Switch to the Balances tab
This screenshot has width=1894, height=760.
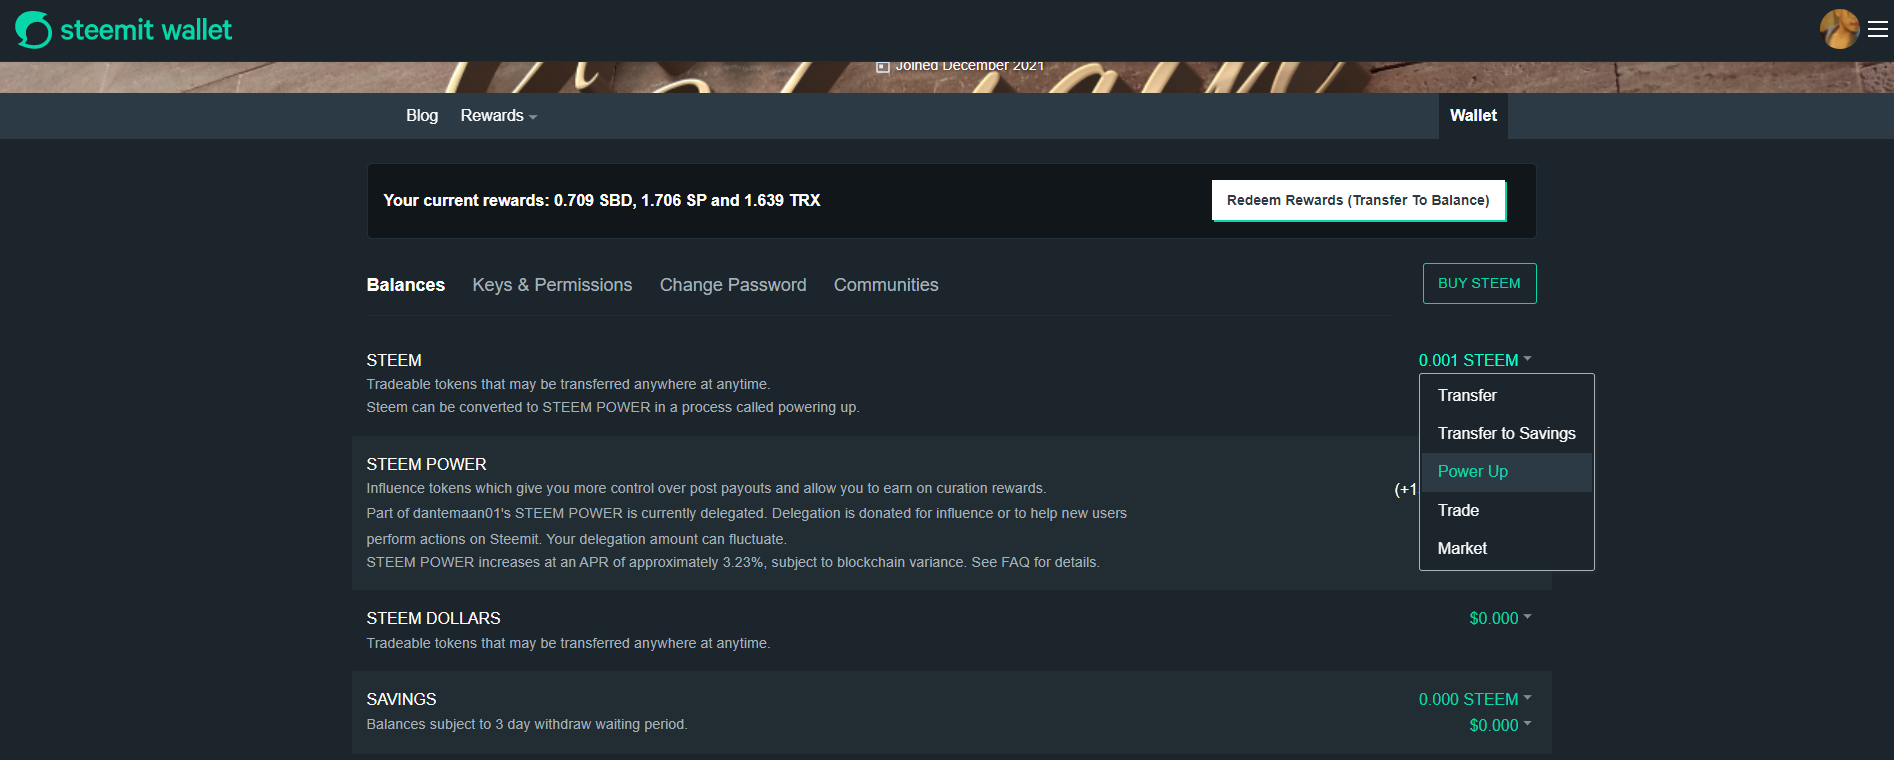[x=406, y=285]
